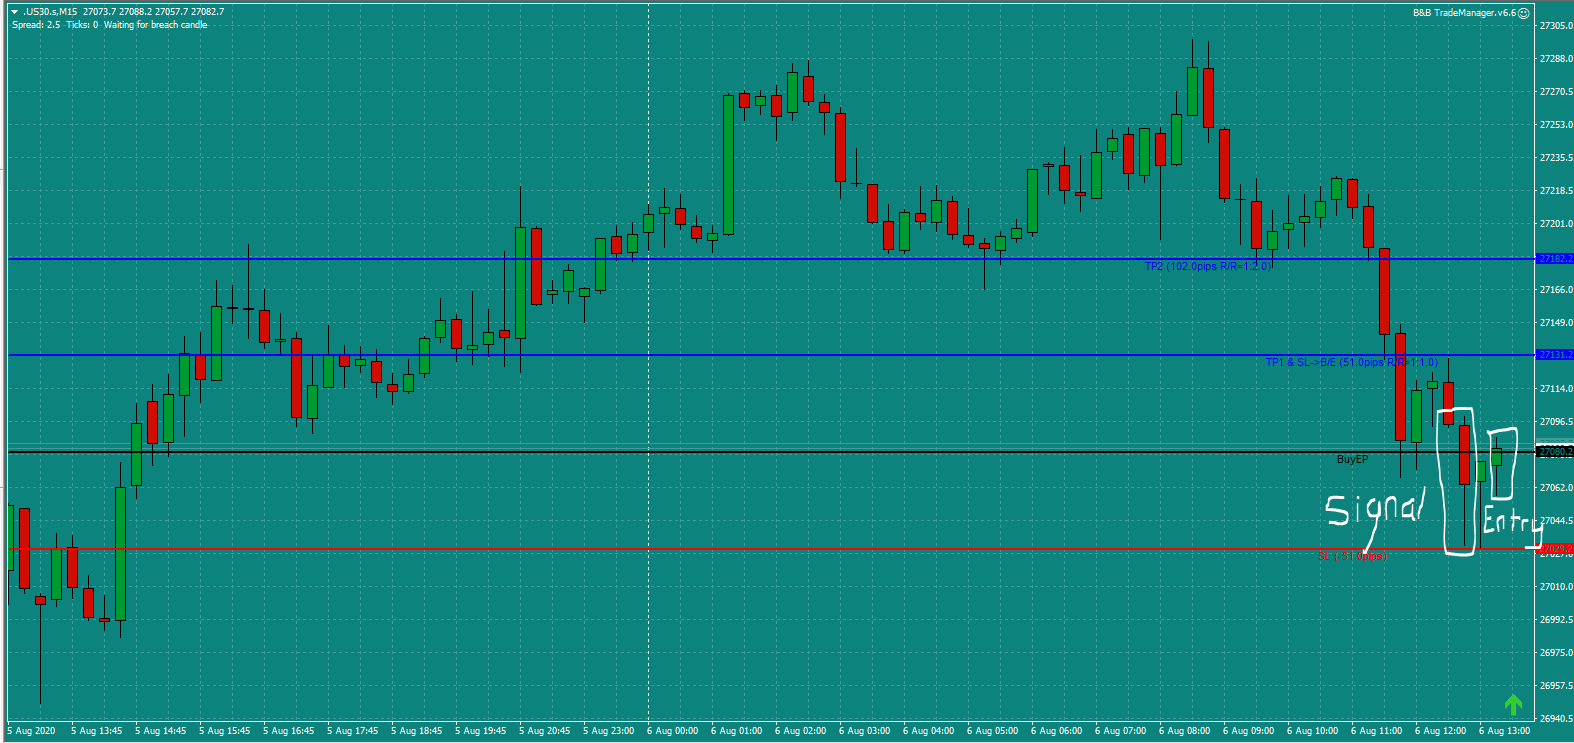
Task: Click the 27010.0 price scale value
Action: pos(1556,587)
